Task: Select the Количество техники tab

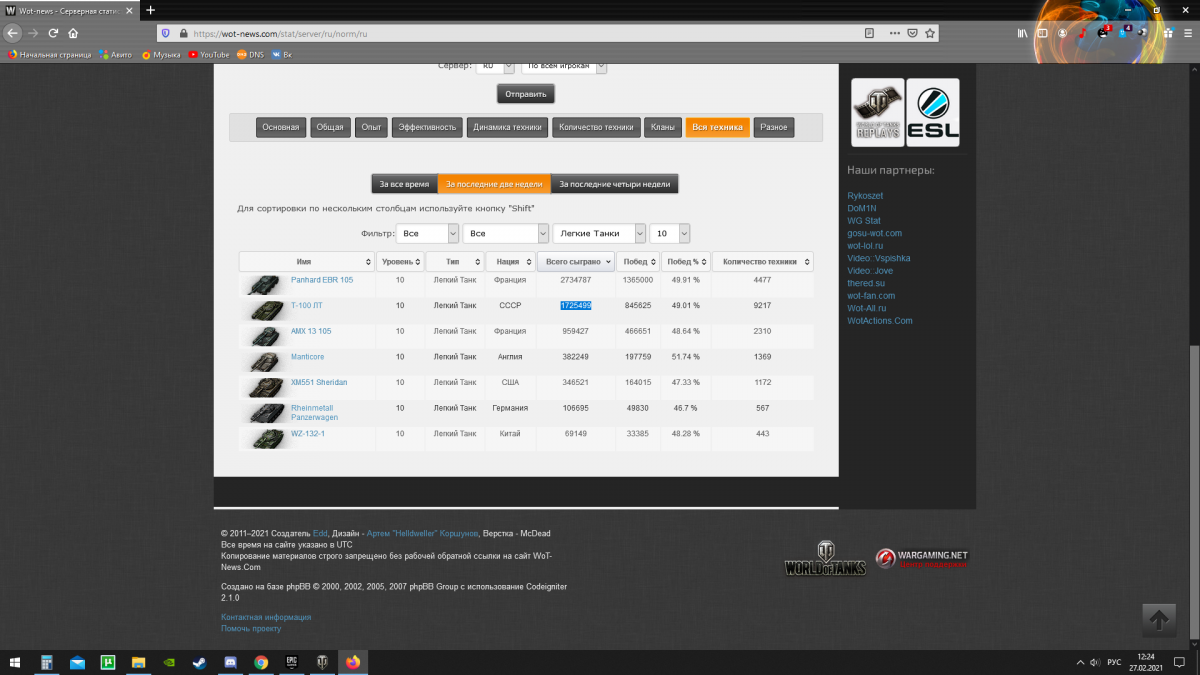Action: 596,127
